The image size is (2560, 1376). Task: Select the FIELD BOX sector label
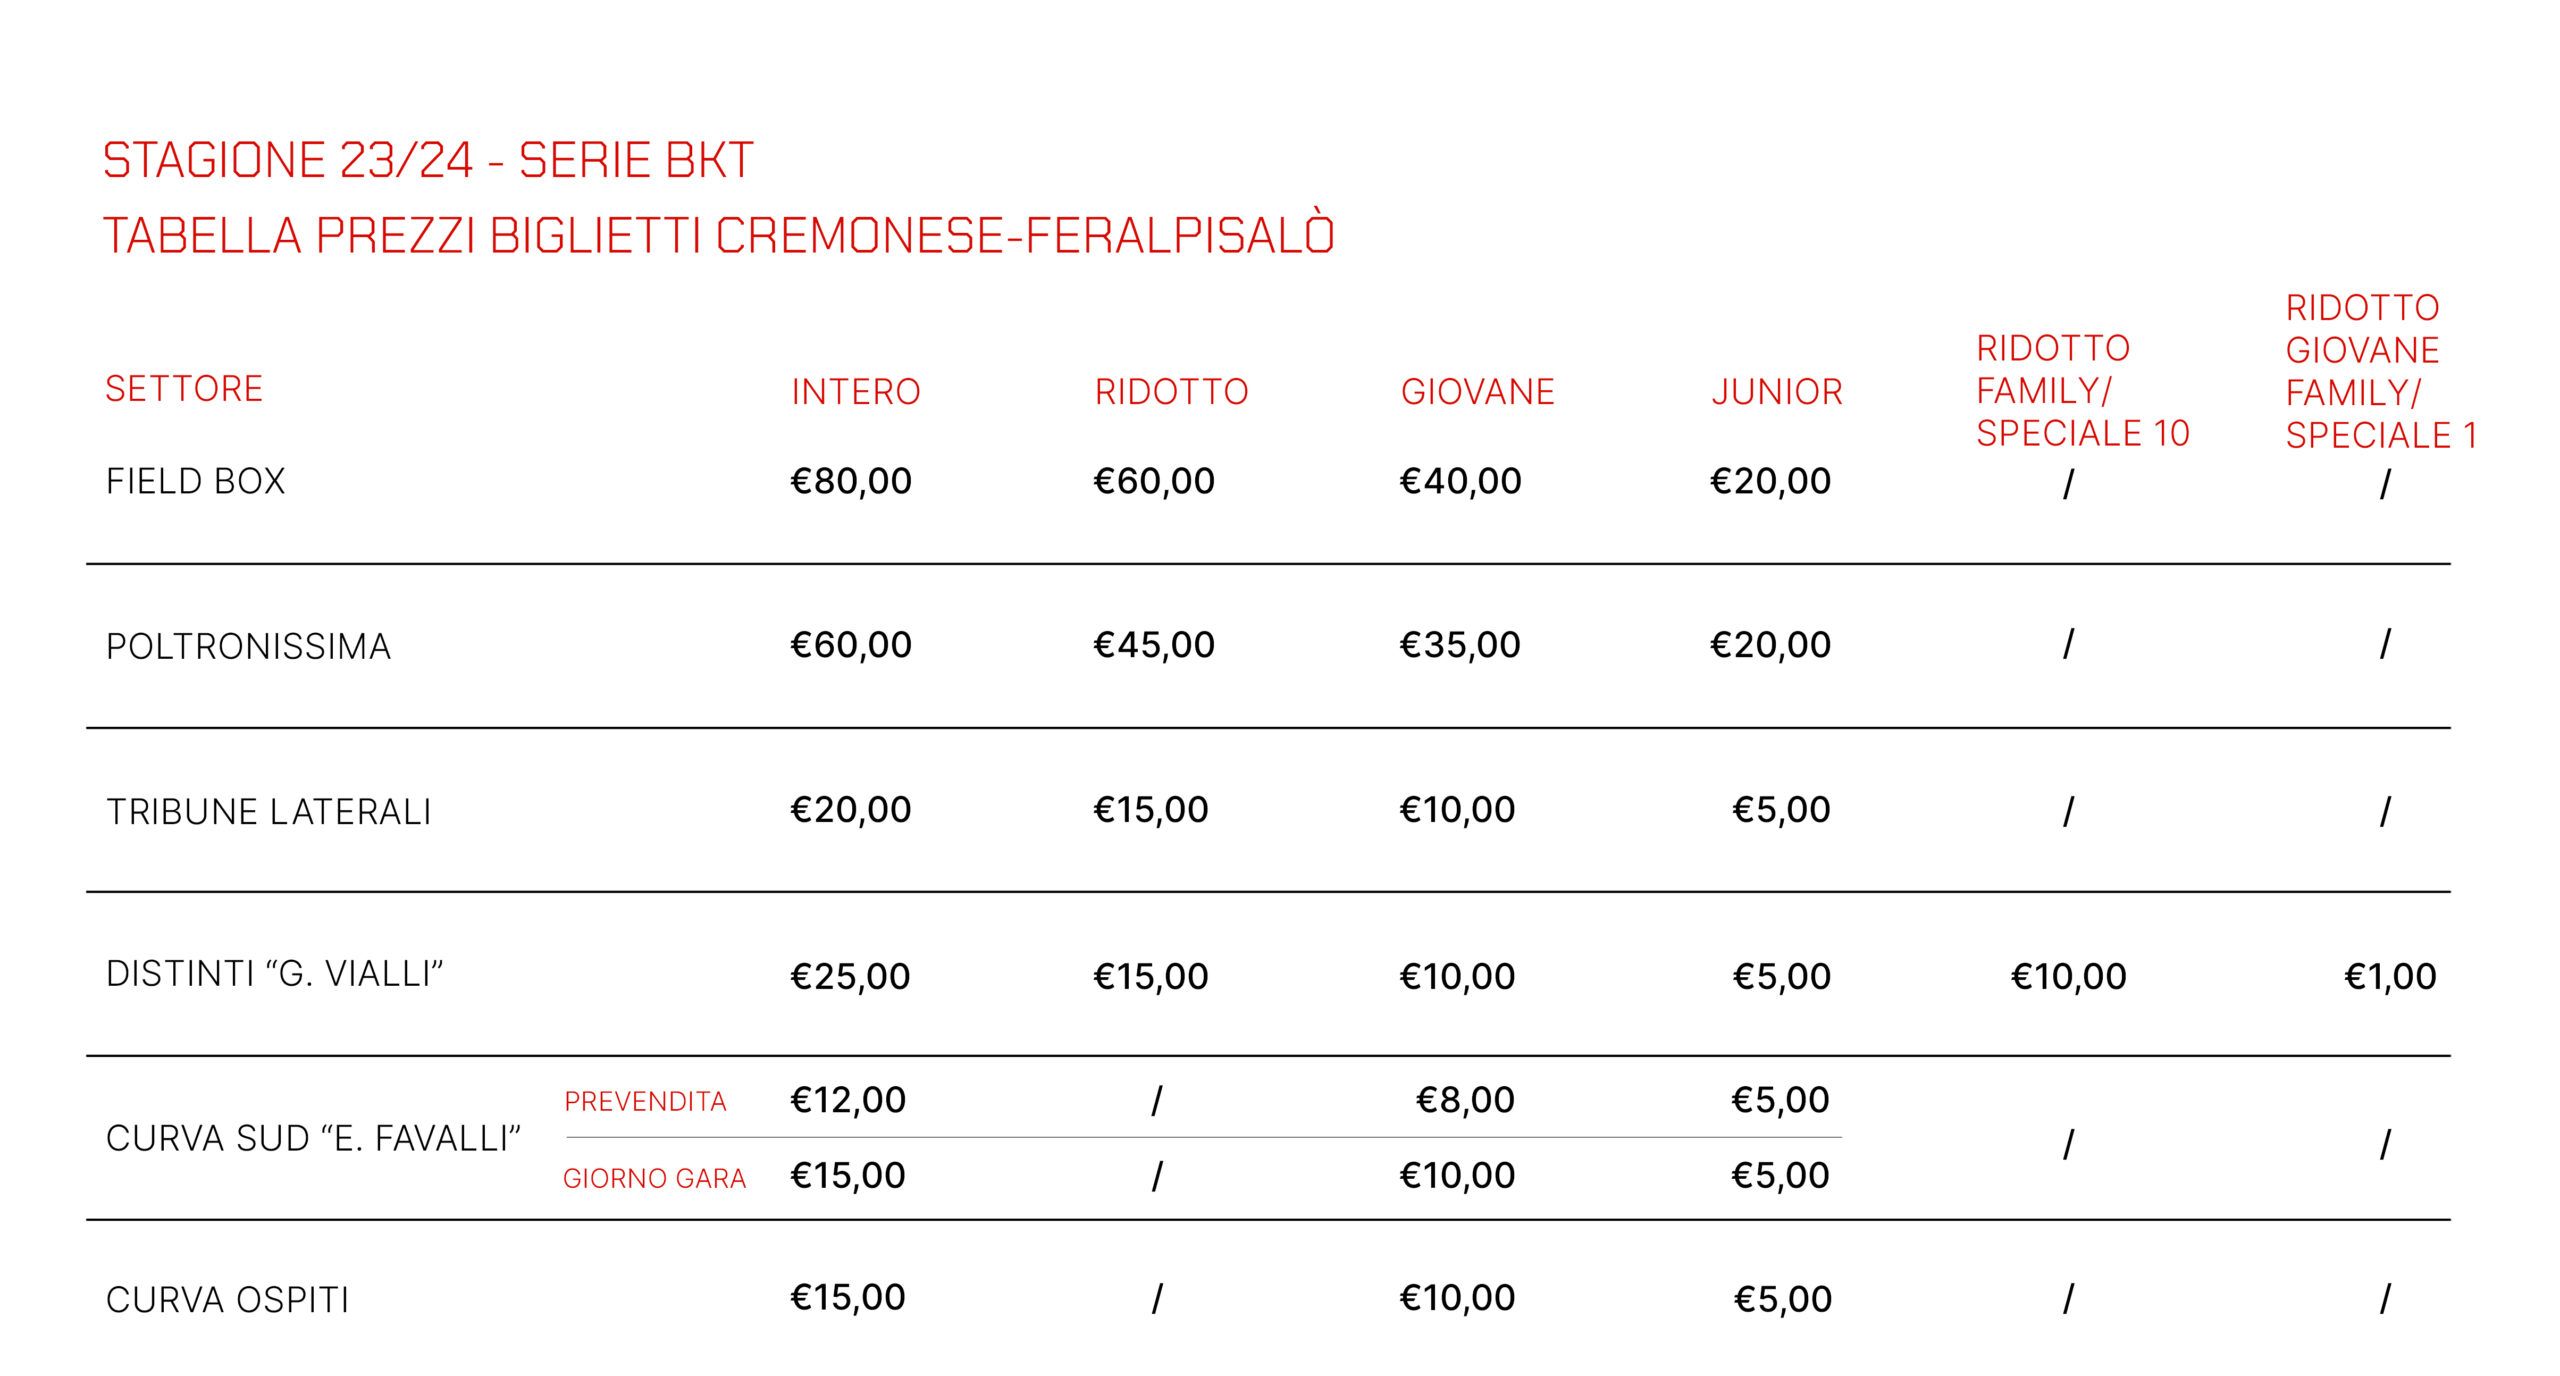(196, 481)
